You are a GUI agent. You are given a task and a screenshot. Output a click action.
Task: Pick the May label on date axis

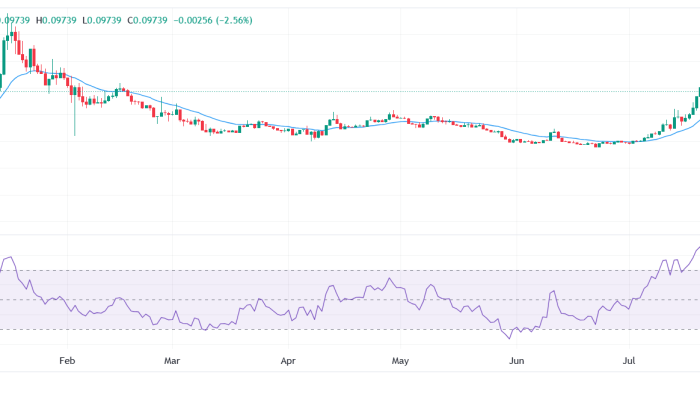click(x=401, y=358)
